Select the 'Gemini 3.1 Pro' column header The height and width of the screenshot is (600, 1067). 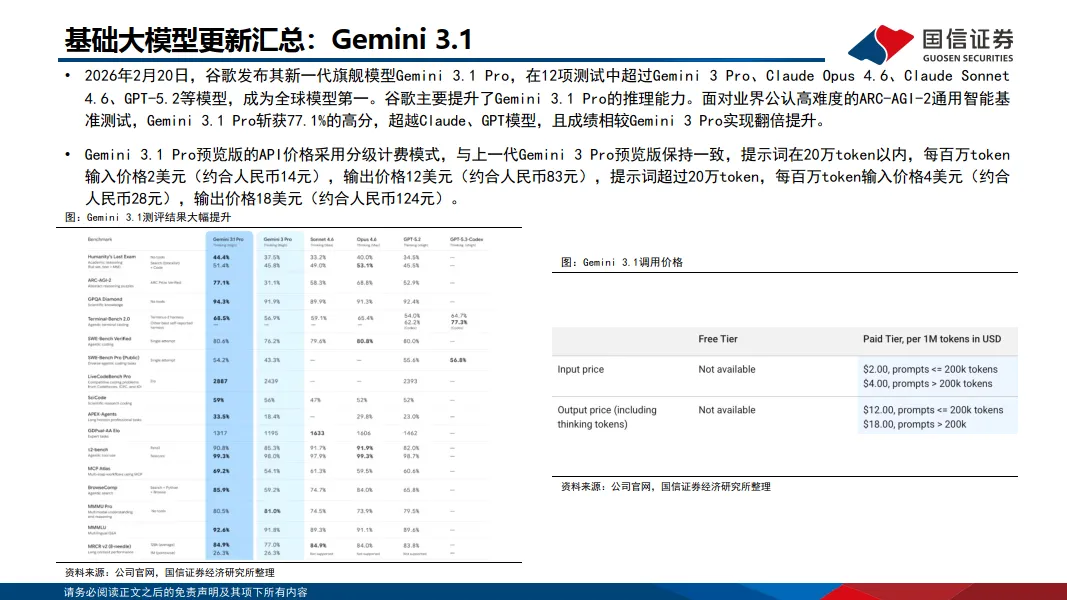tap(228, 241)
